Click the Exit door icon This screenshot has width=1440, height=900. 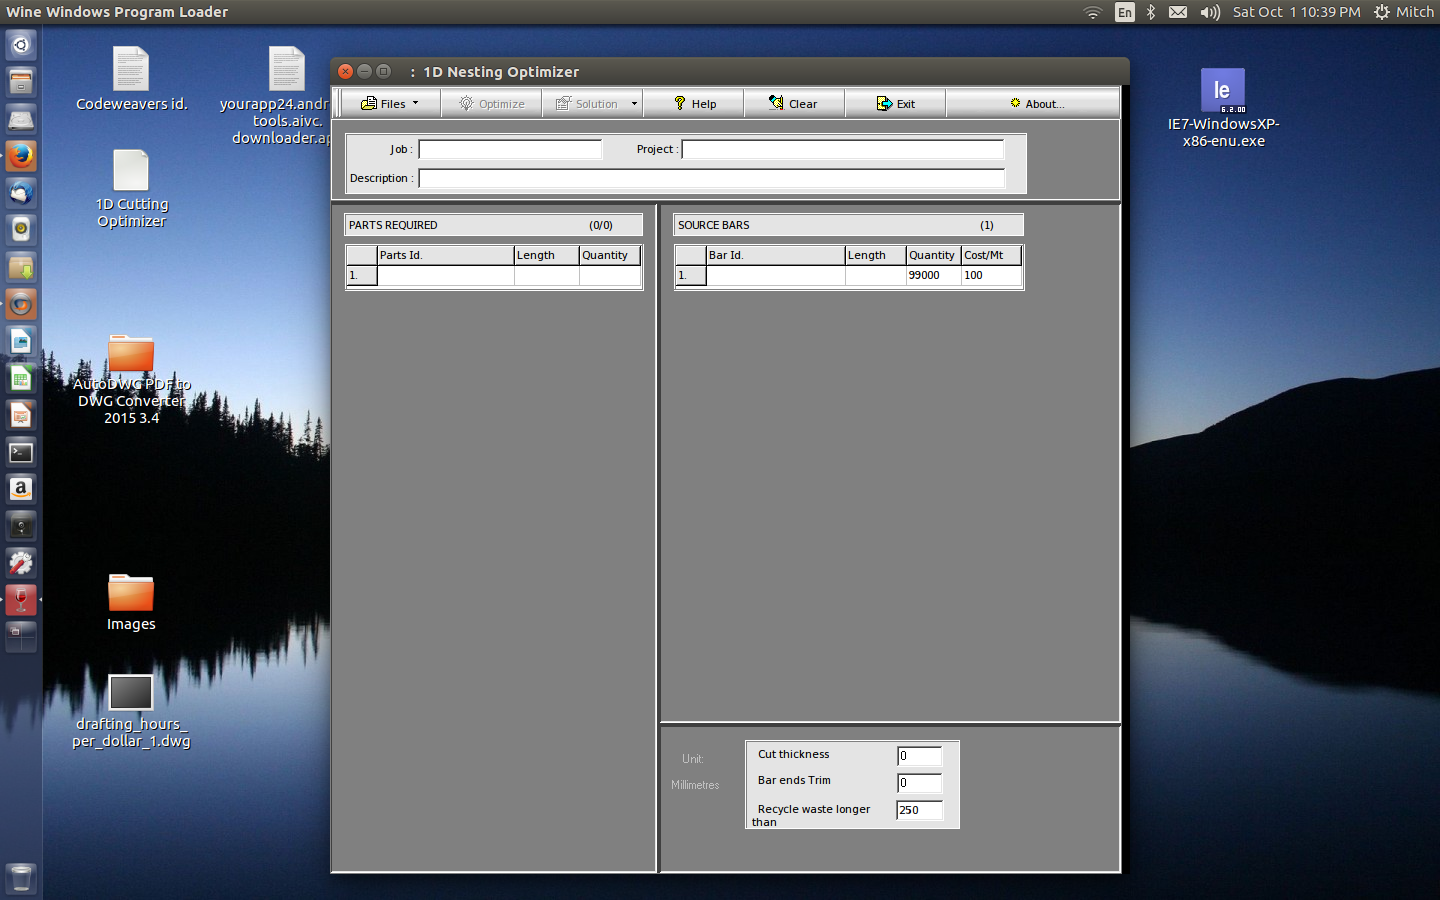883,103
